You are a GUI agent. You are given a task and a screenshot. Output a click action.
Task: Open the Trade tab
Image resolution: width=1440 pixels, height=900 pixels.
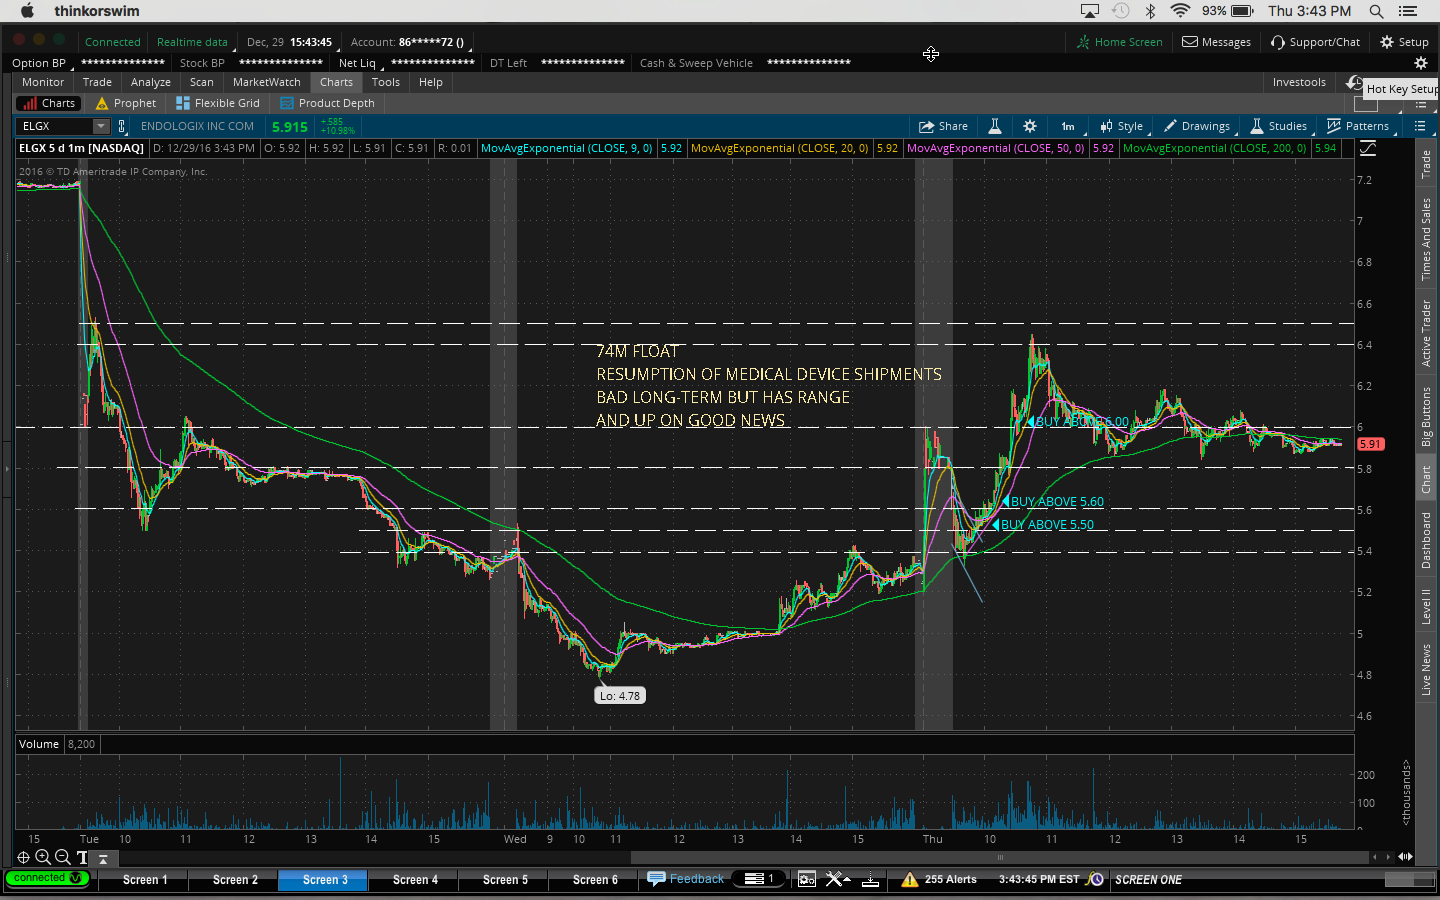point(97,82)
